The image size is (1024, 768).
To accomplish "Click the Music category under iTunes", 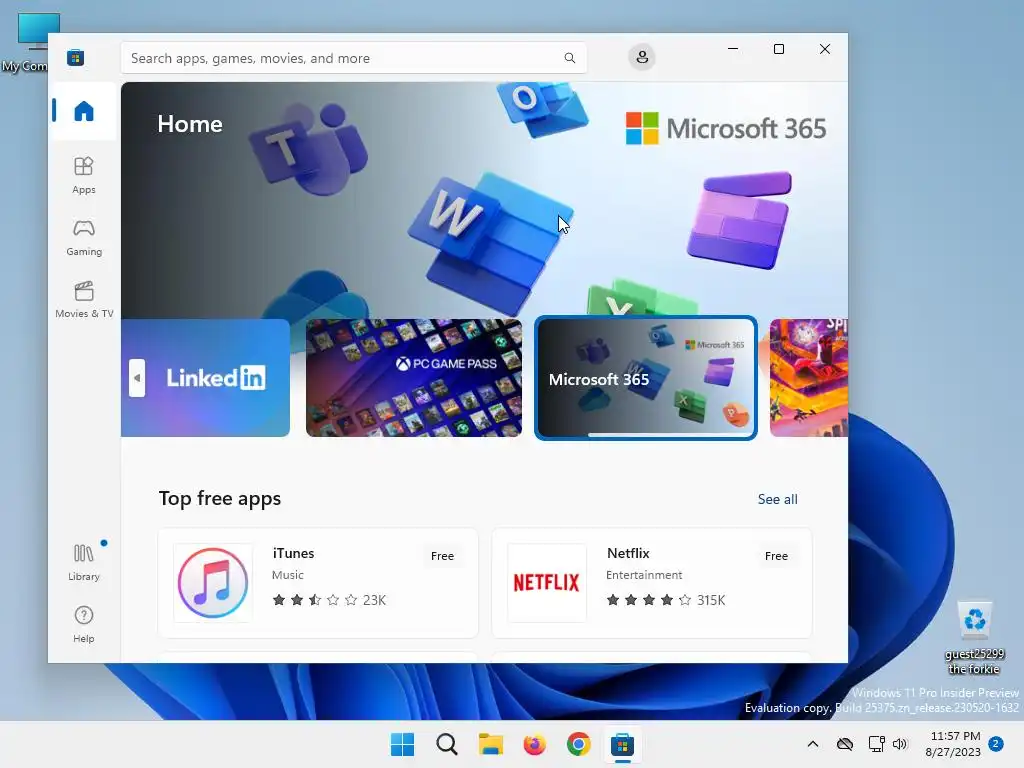I will tap(287, 575).
